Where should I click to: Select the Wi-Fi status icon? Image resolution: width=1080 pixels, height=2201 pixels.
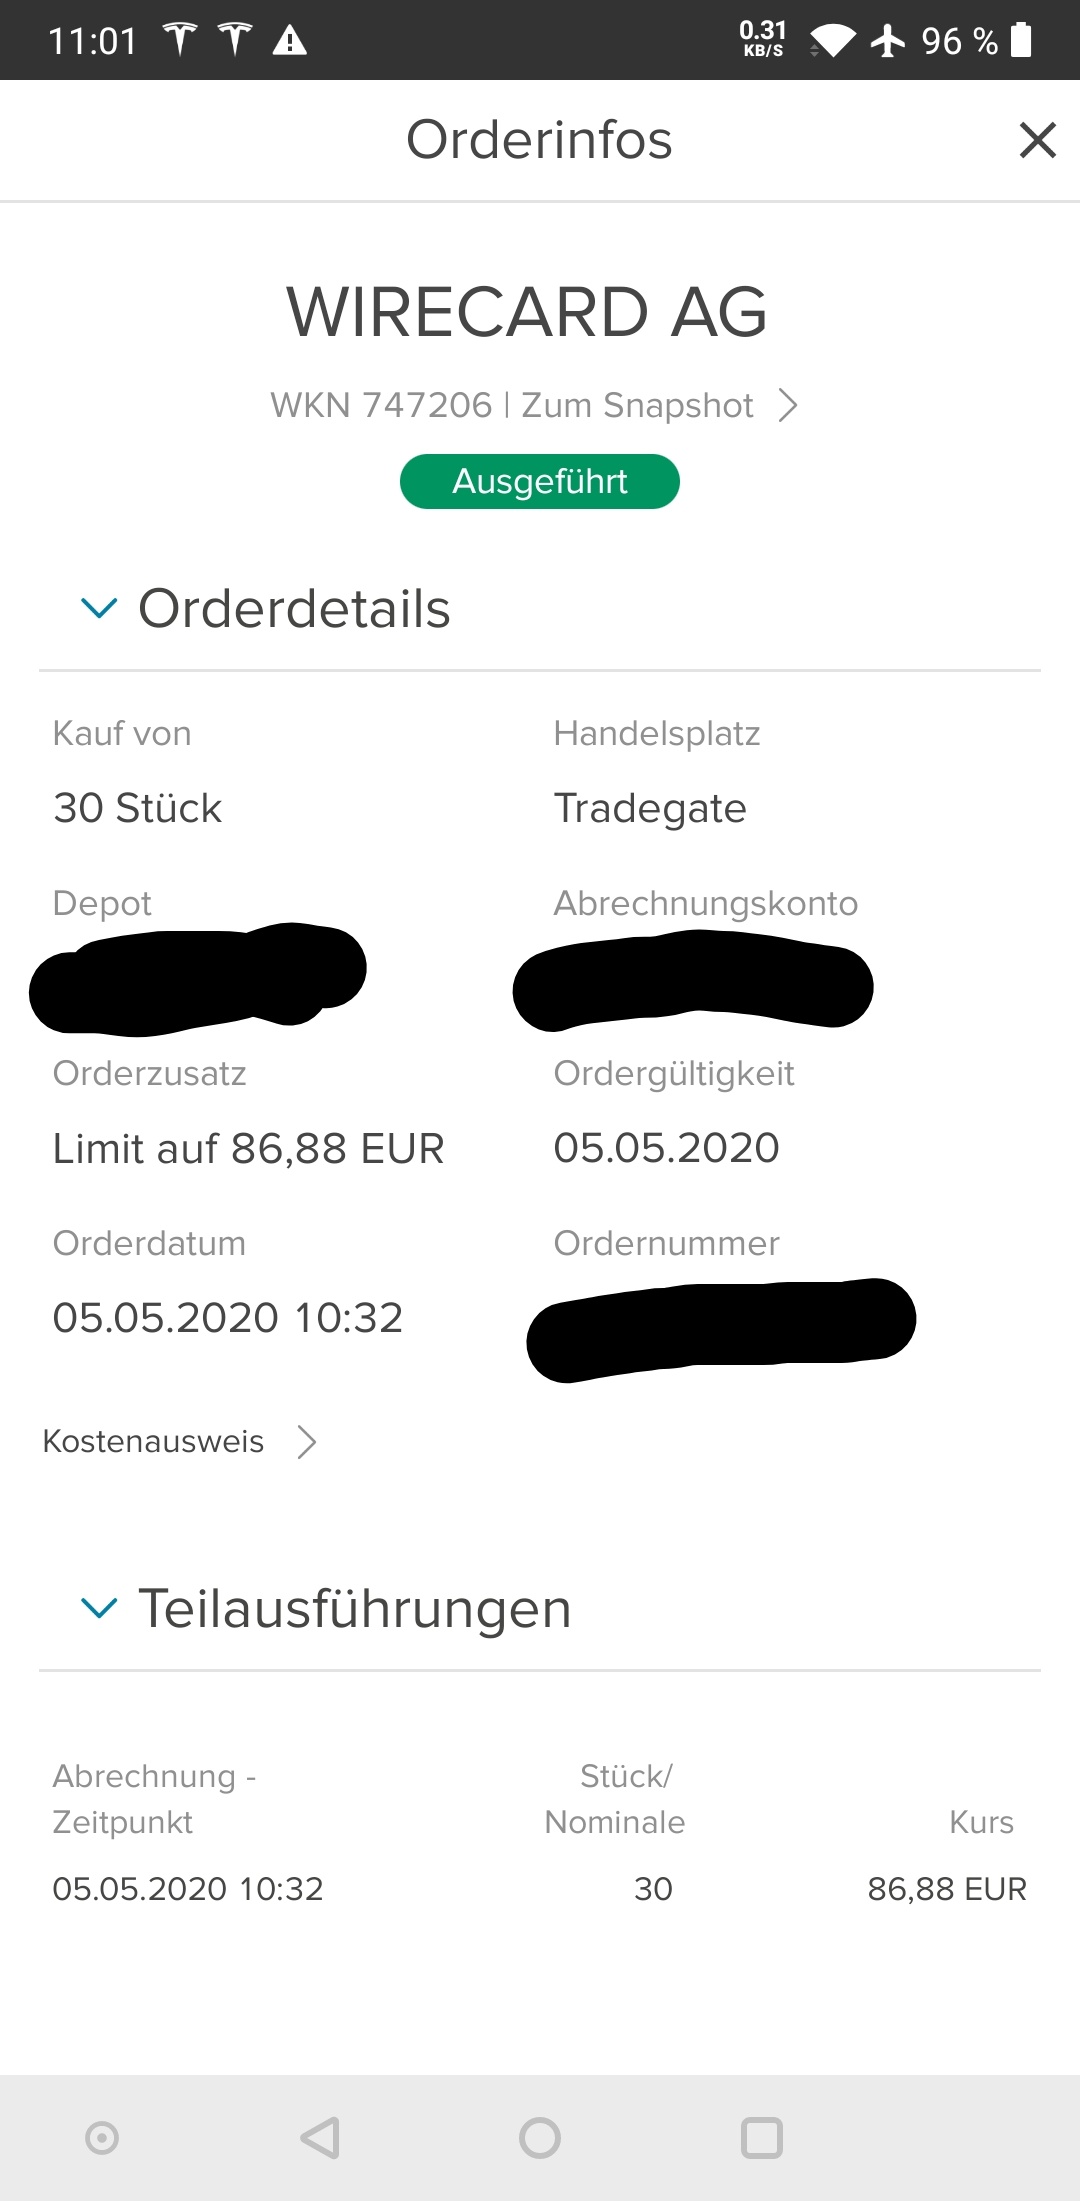point(833,40)
